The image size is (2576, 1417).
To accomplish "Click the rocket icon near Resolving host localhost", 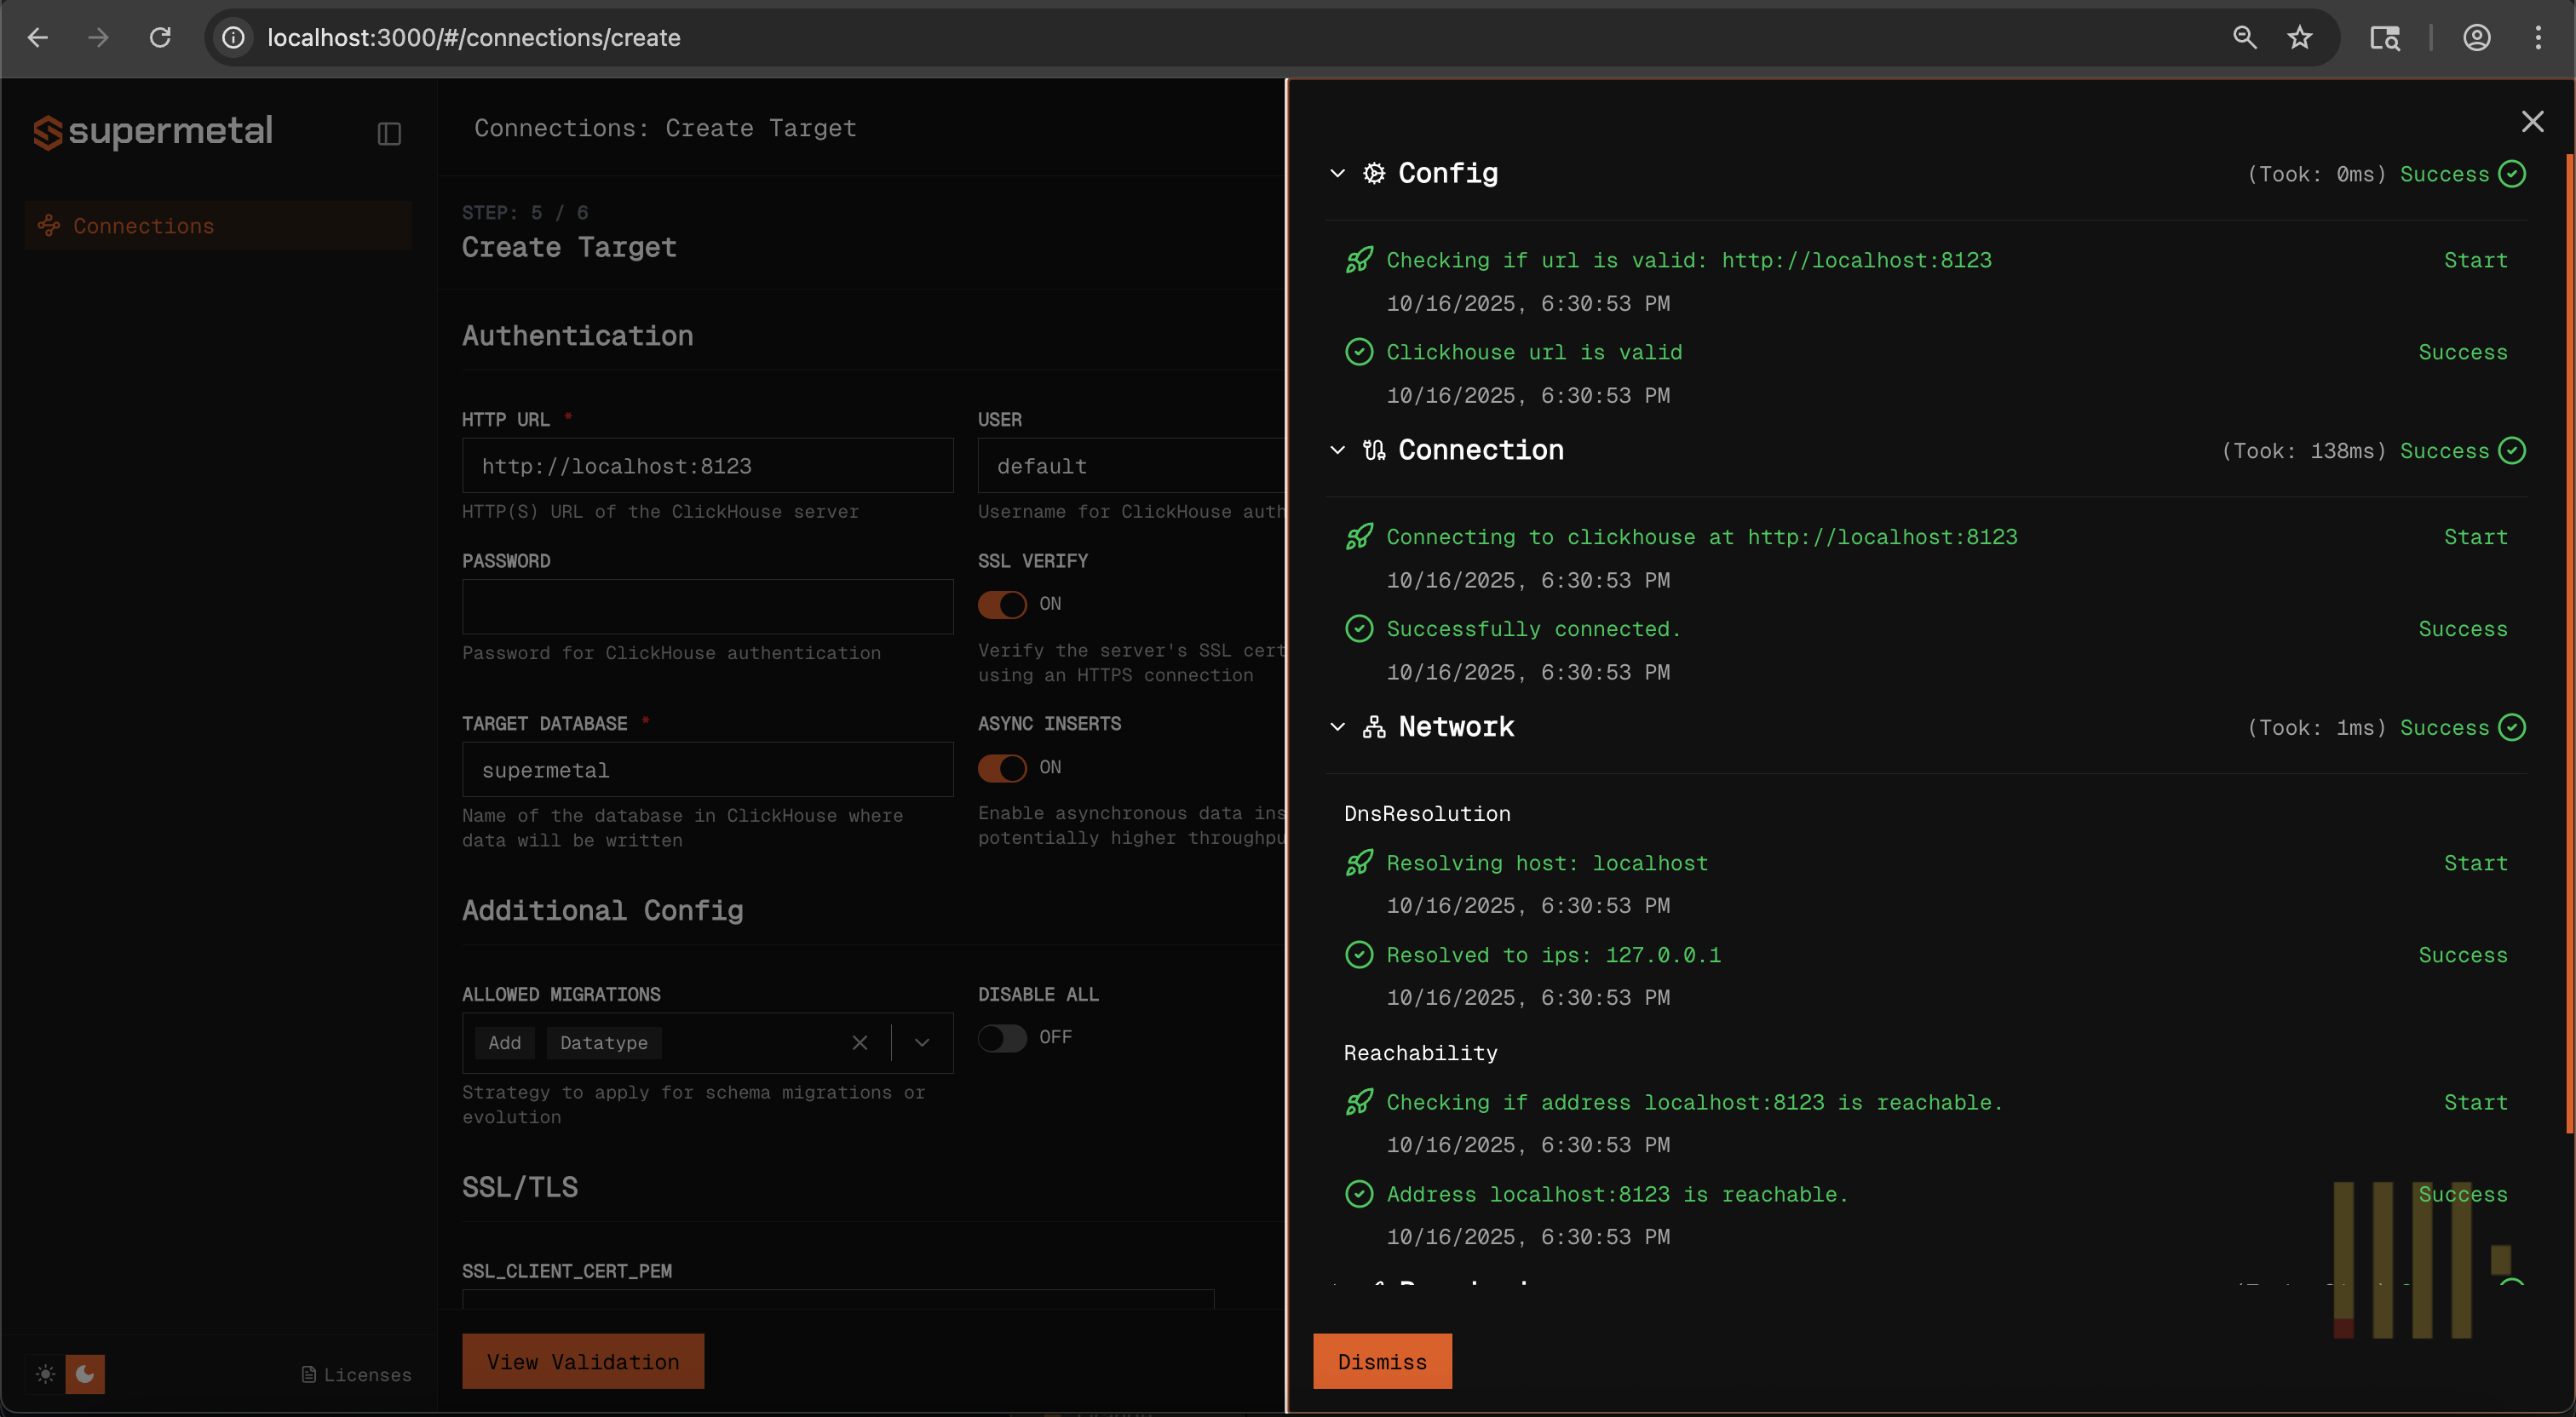I will [1359, 861].
